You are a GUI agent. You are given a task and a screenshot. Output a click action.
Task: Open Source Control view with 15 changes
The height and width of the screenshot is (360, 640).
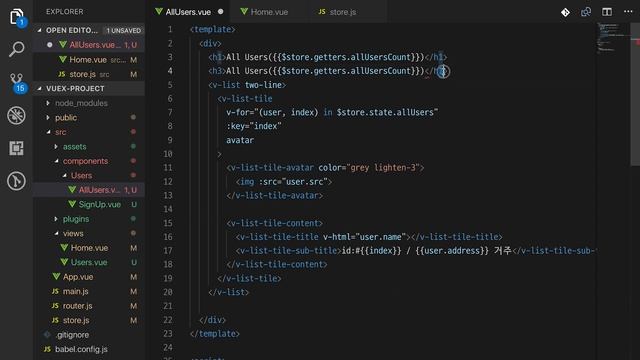[16, 82]
